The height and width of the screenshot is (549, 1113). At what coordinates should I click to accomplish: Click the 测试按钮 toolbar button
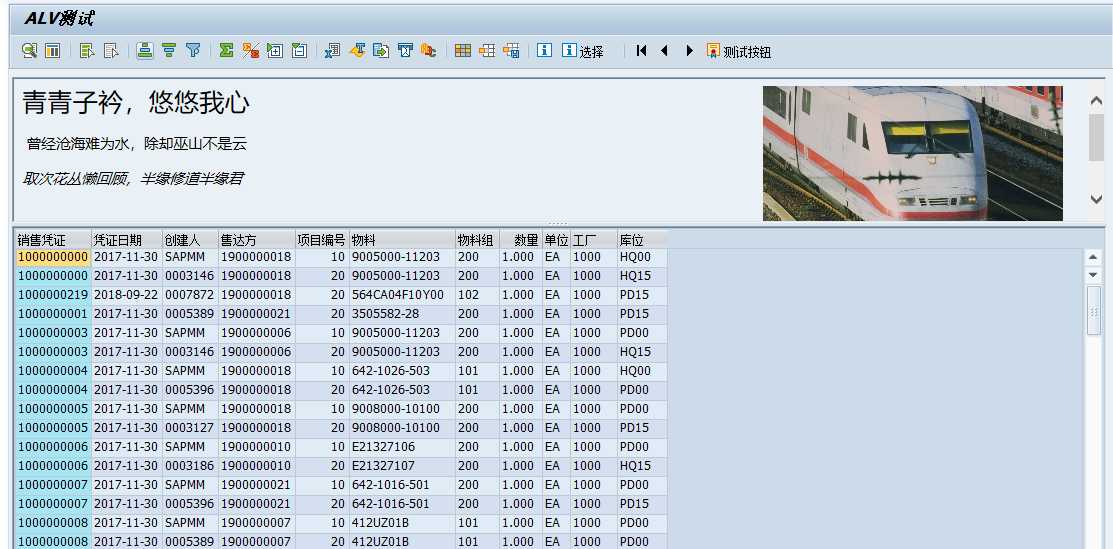[x=739, y=51]
